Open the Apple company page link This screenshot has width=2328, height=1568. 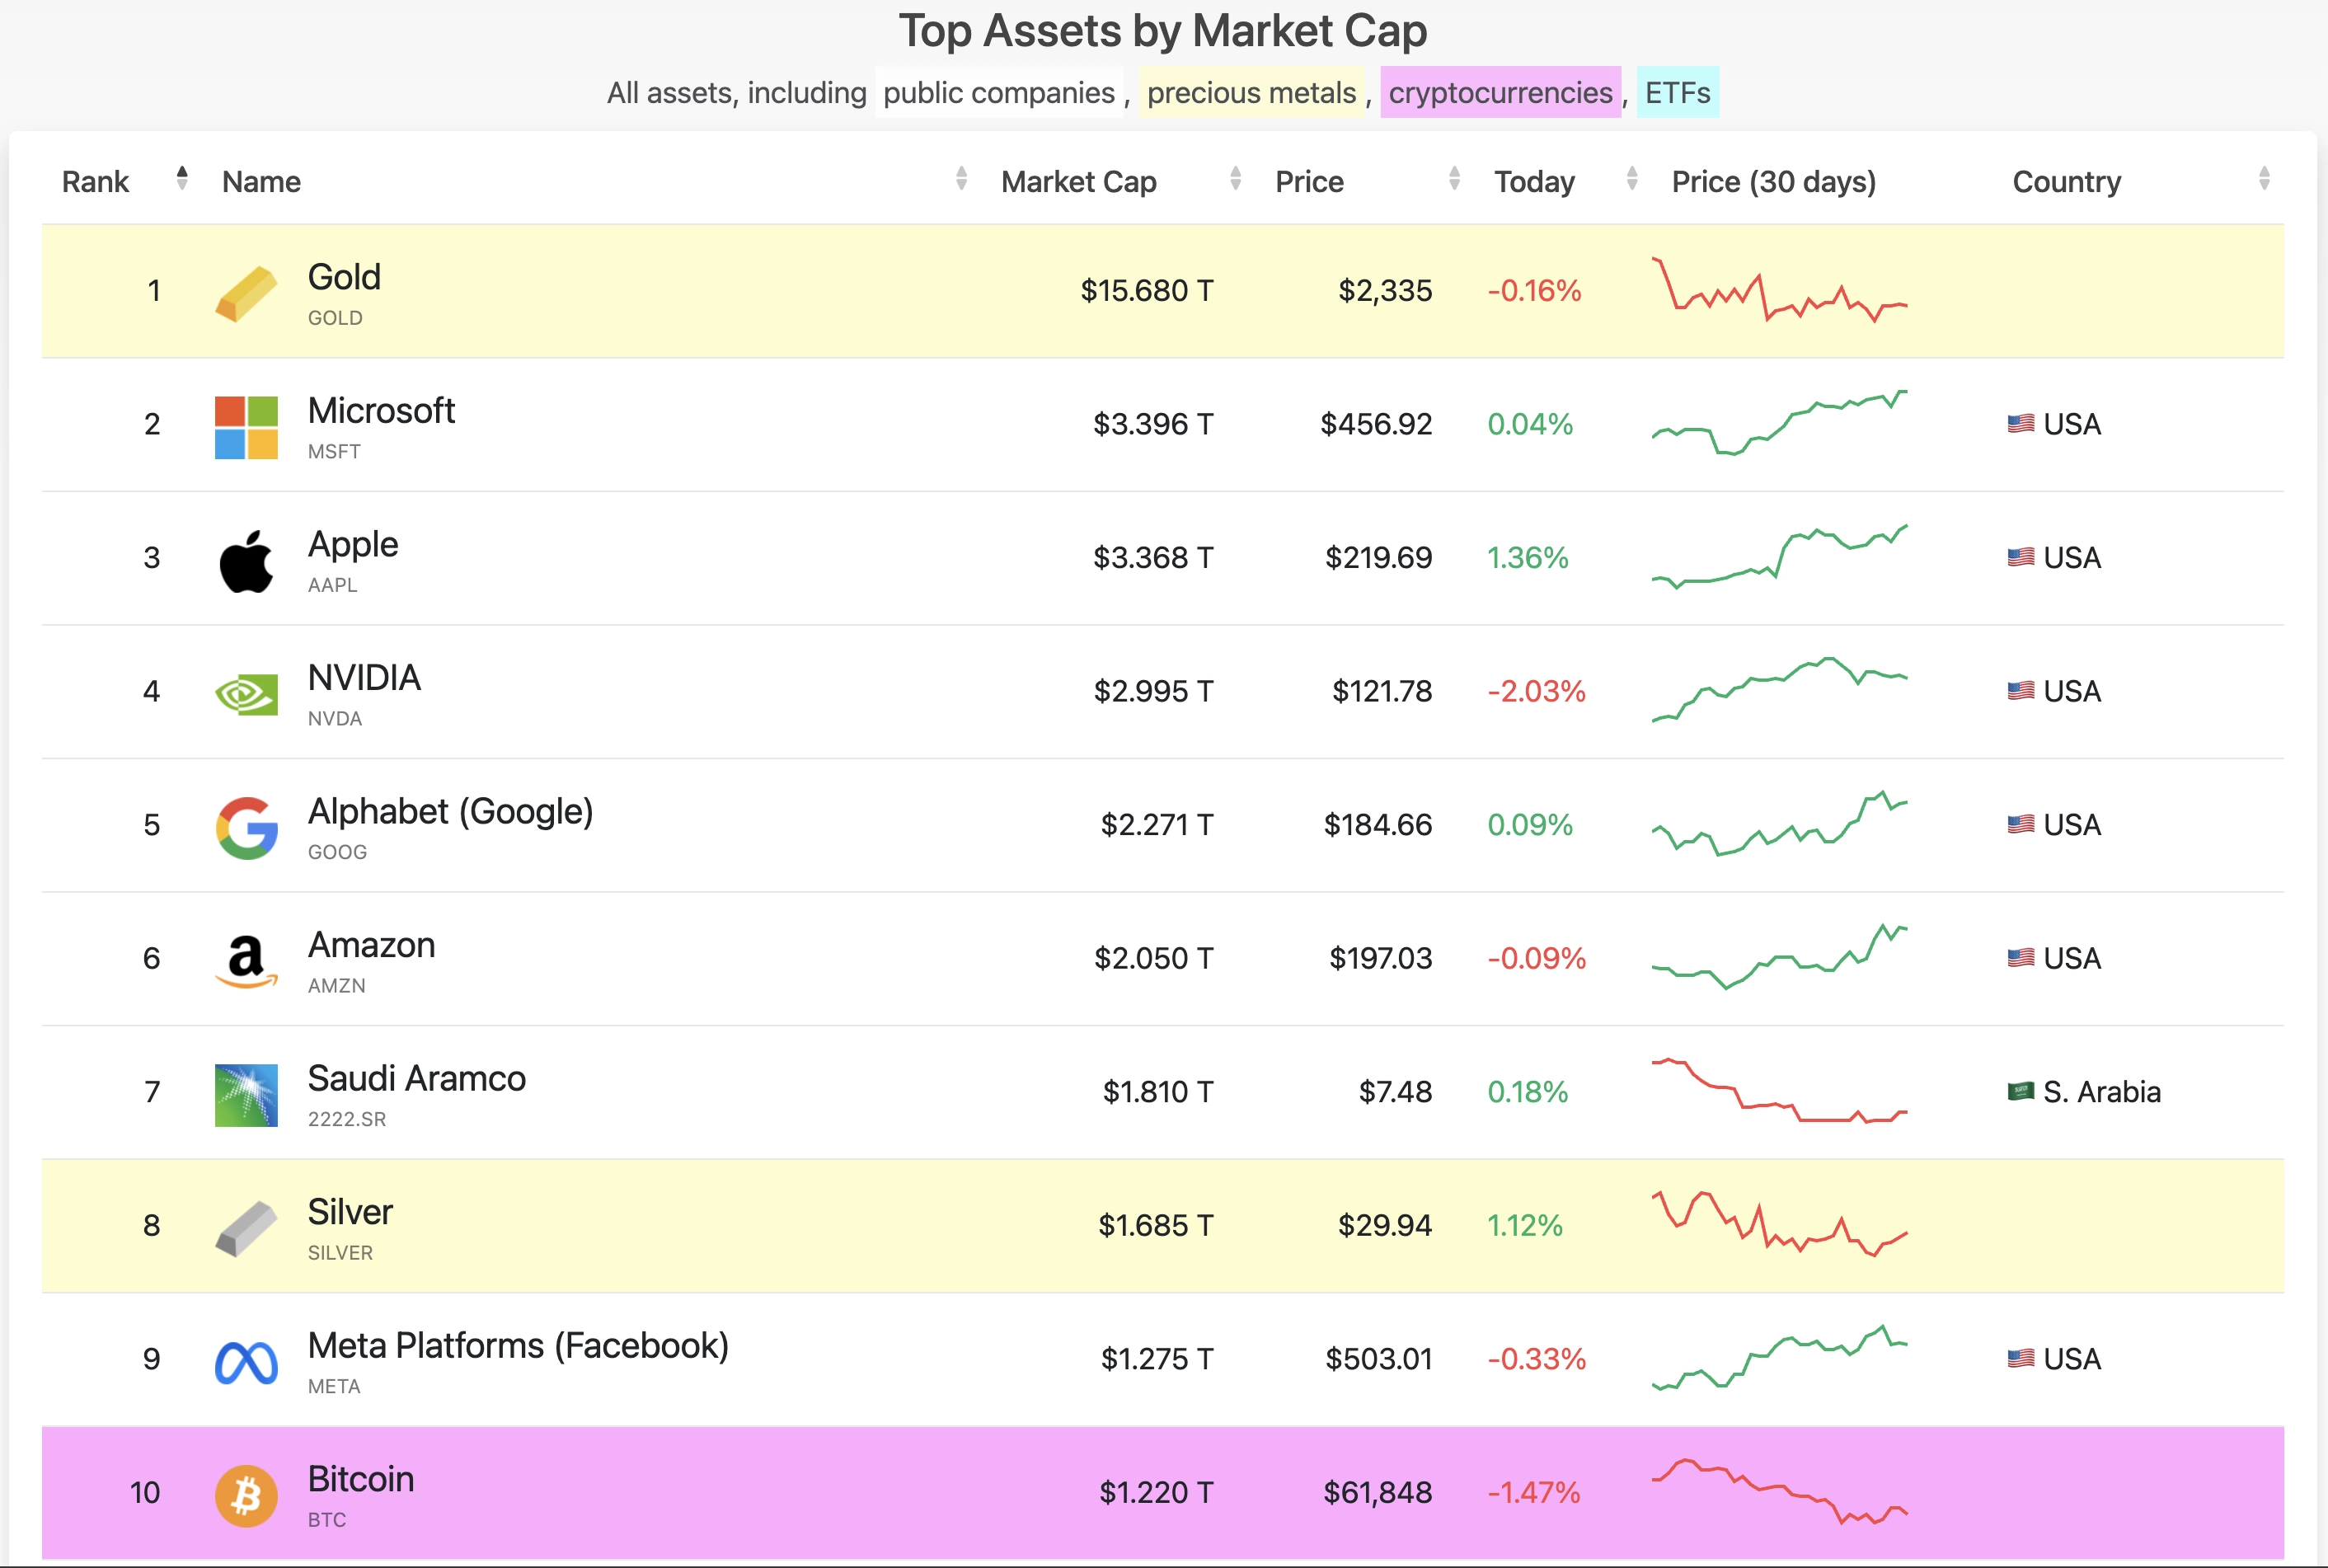click(x=353, y=545)
